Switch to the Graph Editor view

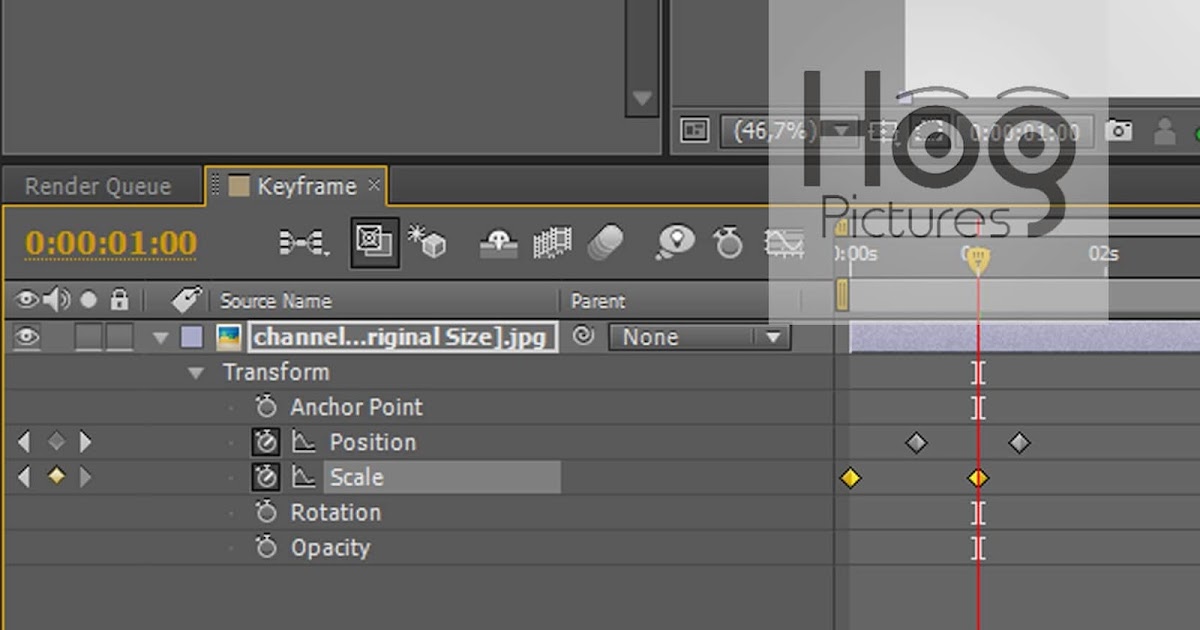[x=785, y=240]
